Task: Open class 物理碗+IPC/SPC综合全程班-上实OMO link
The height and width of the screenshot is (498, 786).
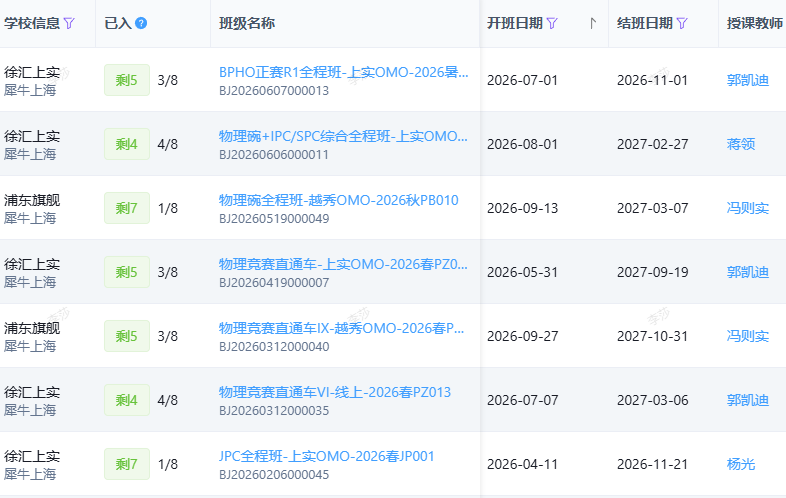Action: point(343,136)
